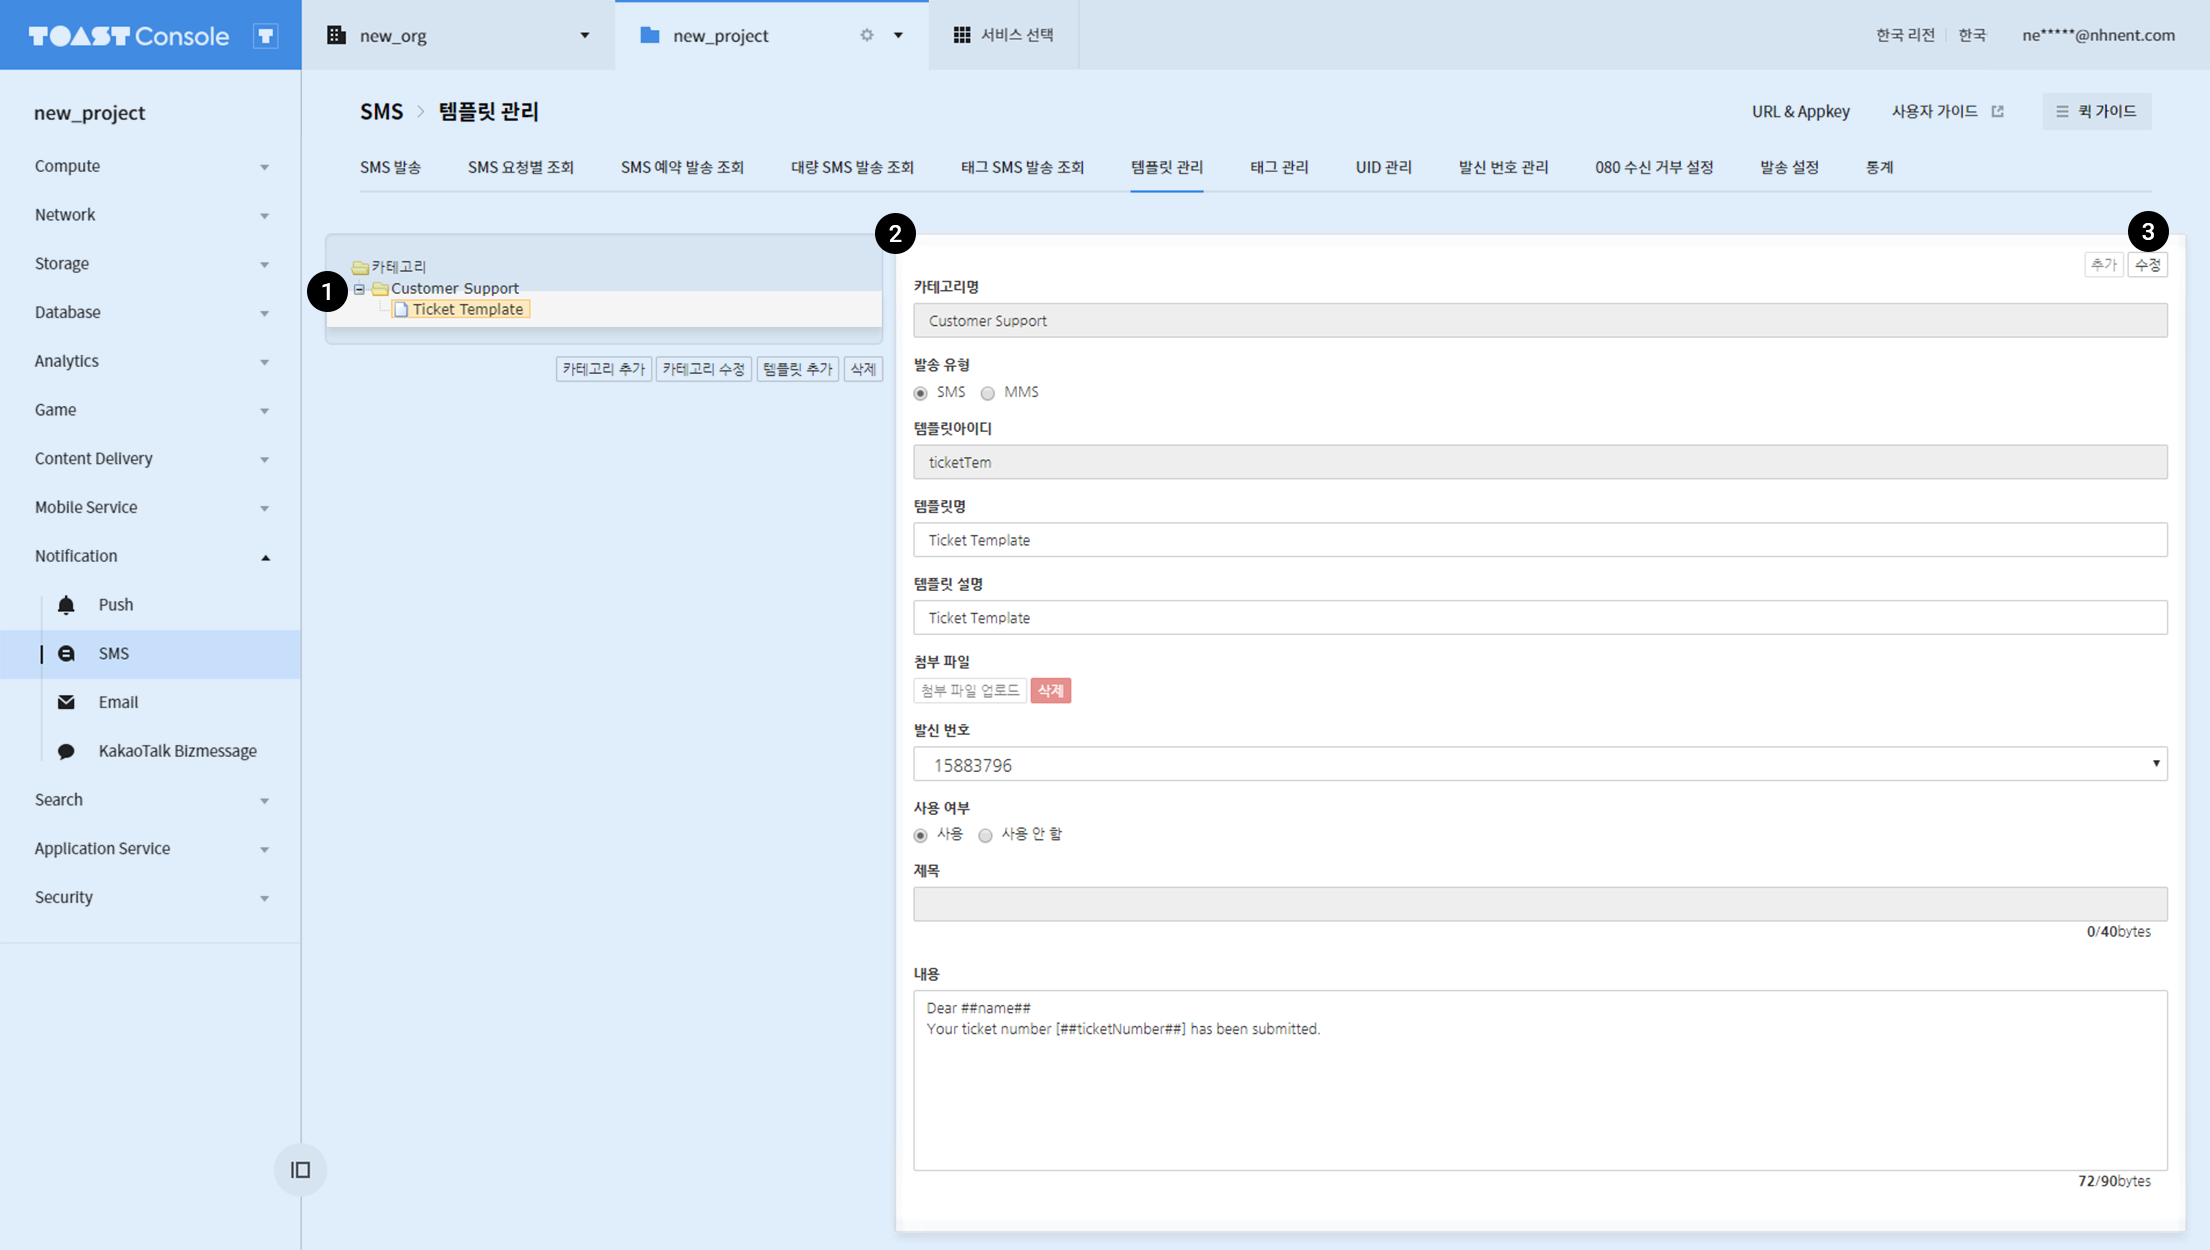Click into the template content text area
The height and width of the screenshot is (1250, 2210).
pos(1540,1080)
